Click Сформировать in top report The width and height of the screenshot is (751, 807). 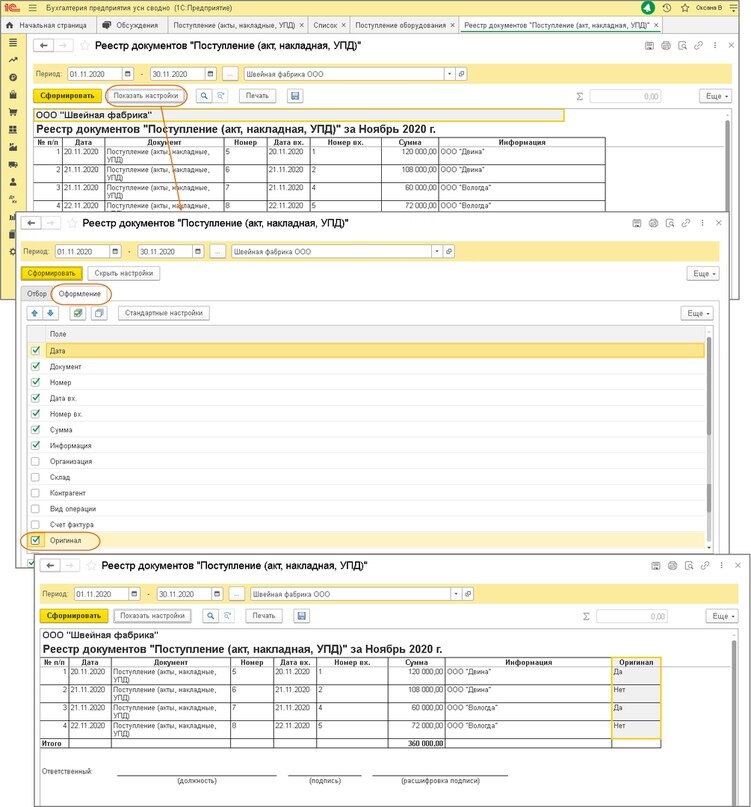(67, 96)
